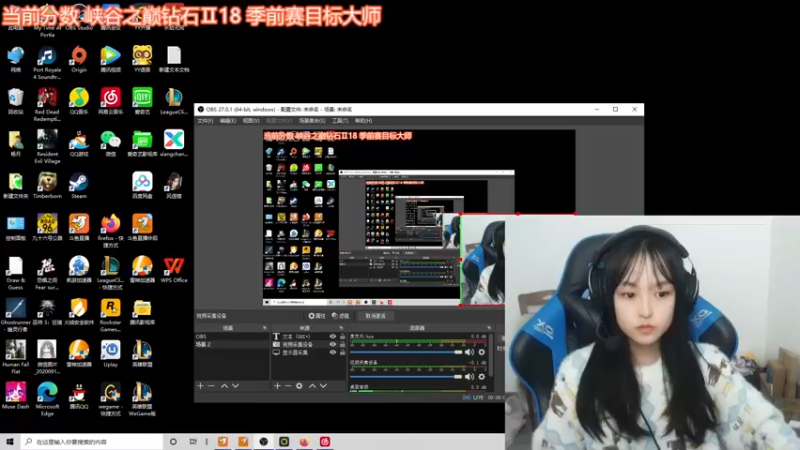Mute the video capture device audio channel
This screenshot has width=800, height=450.
(469, 377)
